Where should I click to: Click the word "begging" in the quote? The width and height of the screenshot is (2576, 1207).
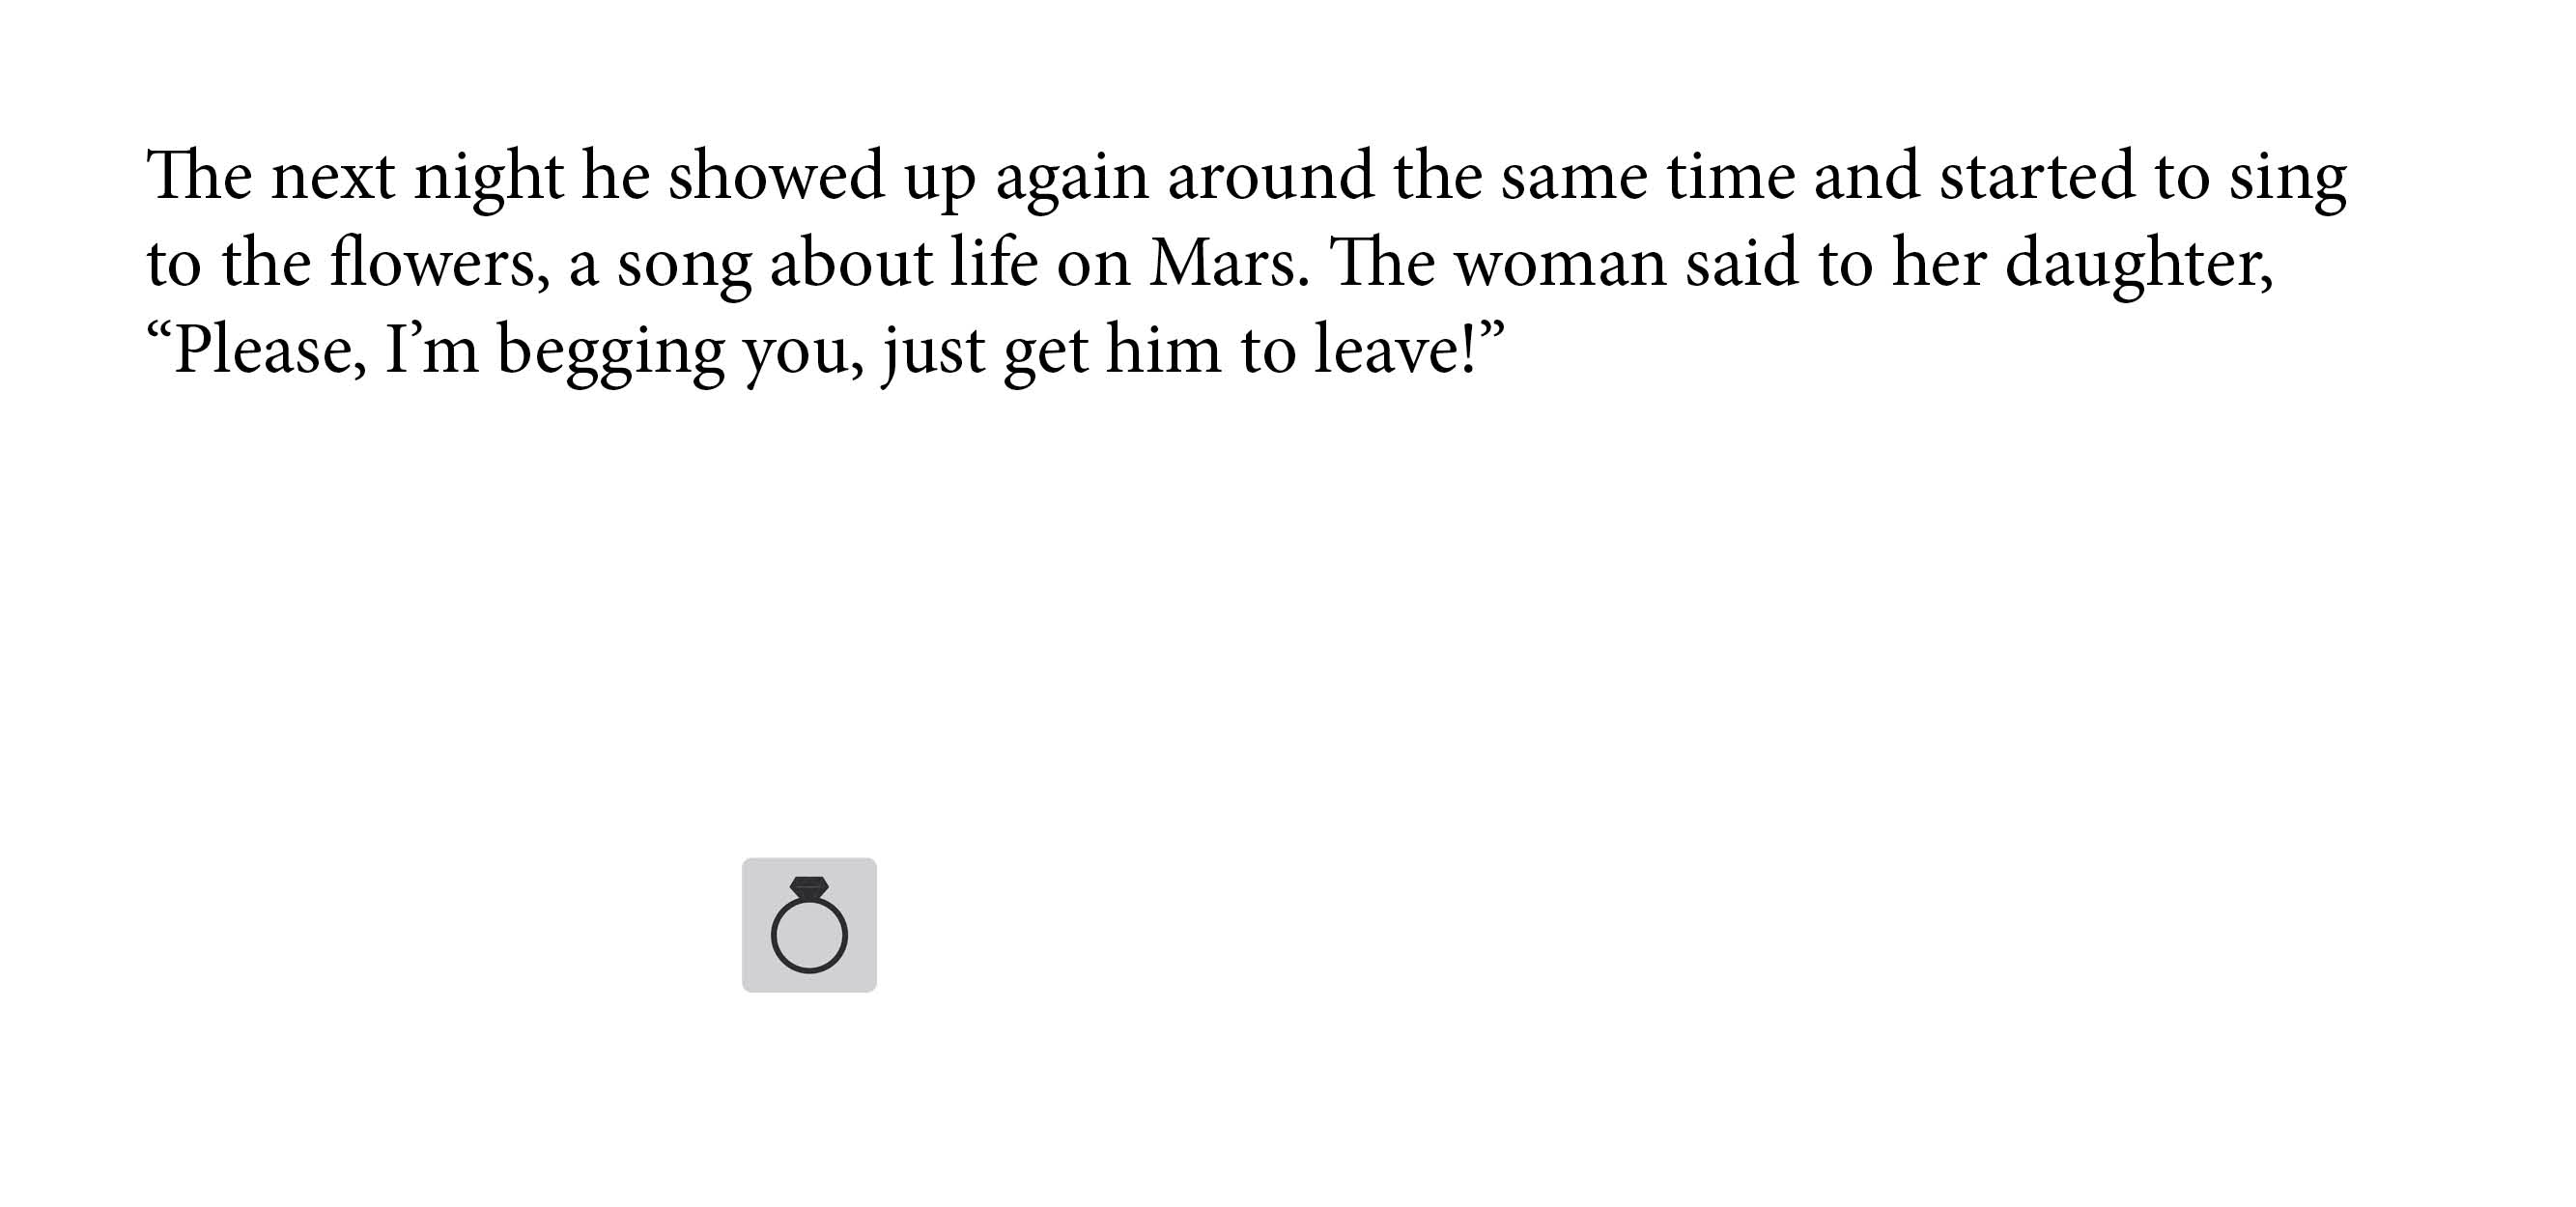coord(610,351)
